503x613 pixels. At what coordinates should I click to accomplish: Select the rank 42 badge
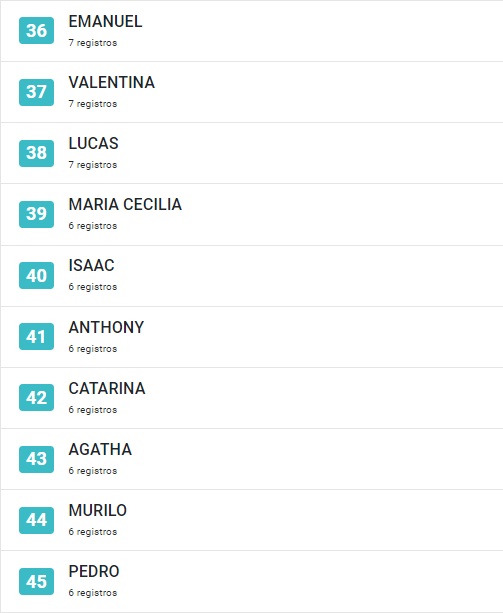coord(36,397)
